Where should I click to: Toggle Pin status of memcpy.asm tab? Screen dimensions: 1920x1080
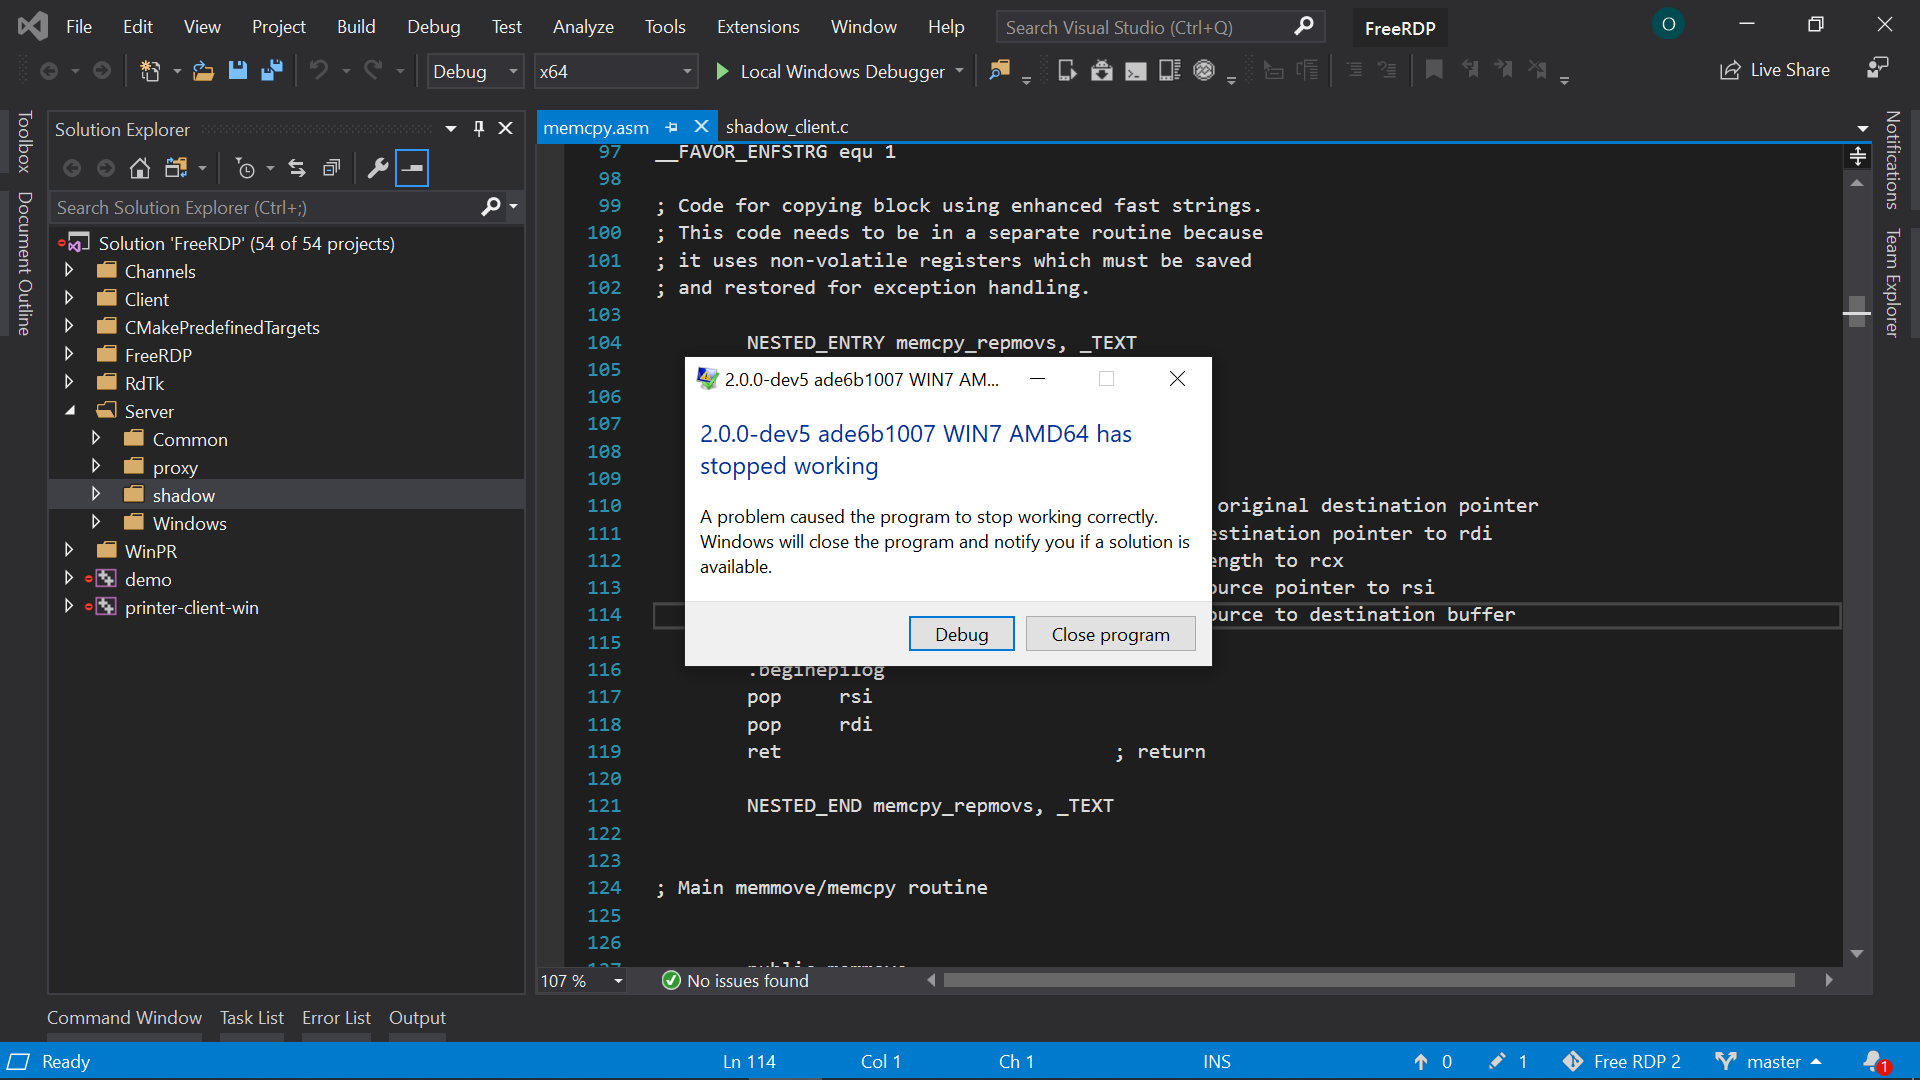(669, 126)
